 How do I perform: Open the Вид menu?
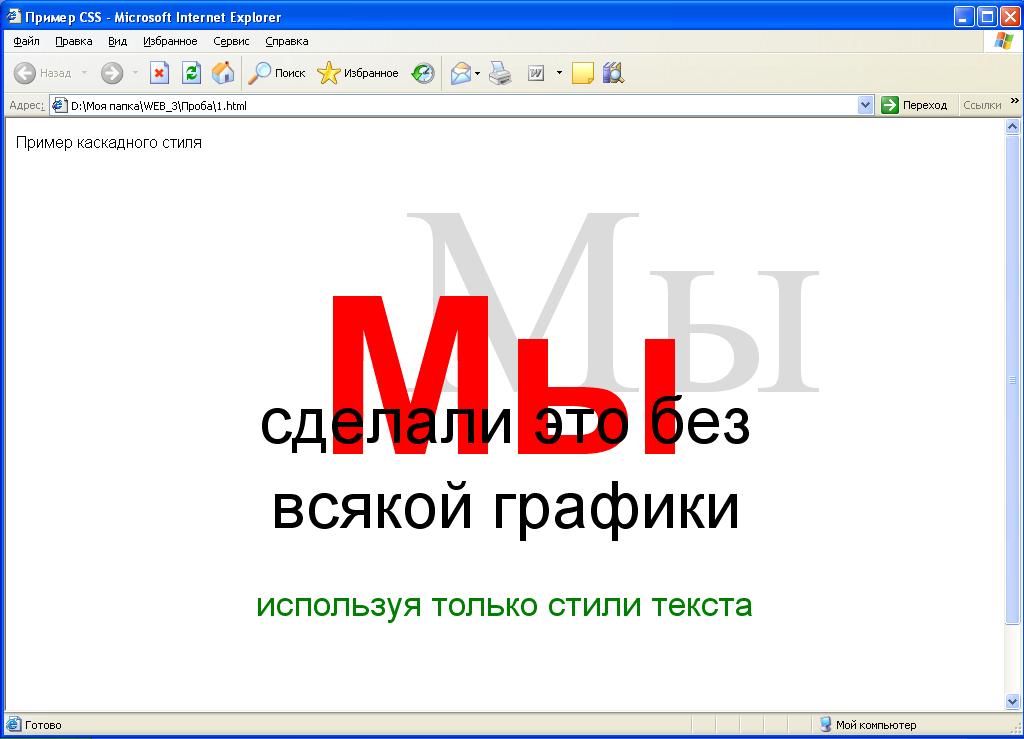coord(118,41)
